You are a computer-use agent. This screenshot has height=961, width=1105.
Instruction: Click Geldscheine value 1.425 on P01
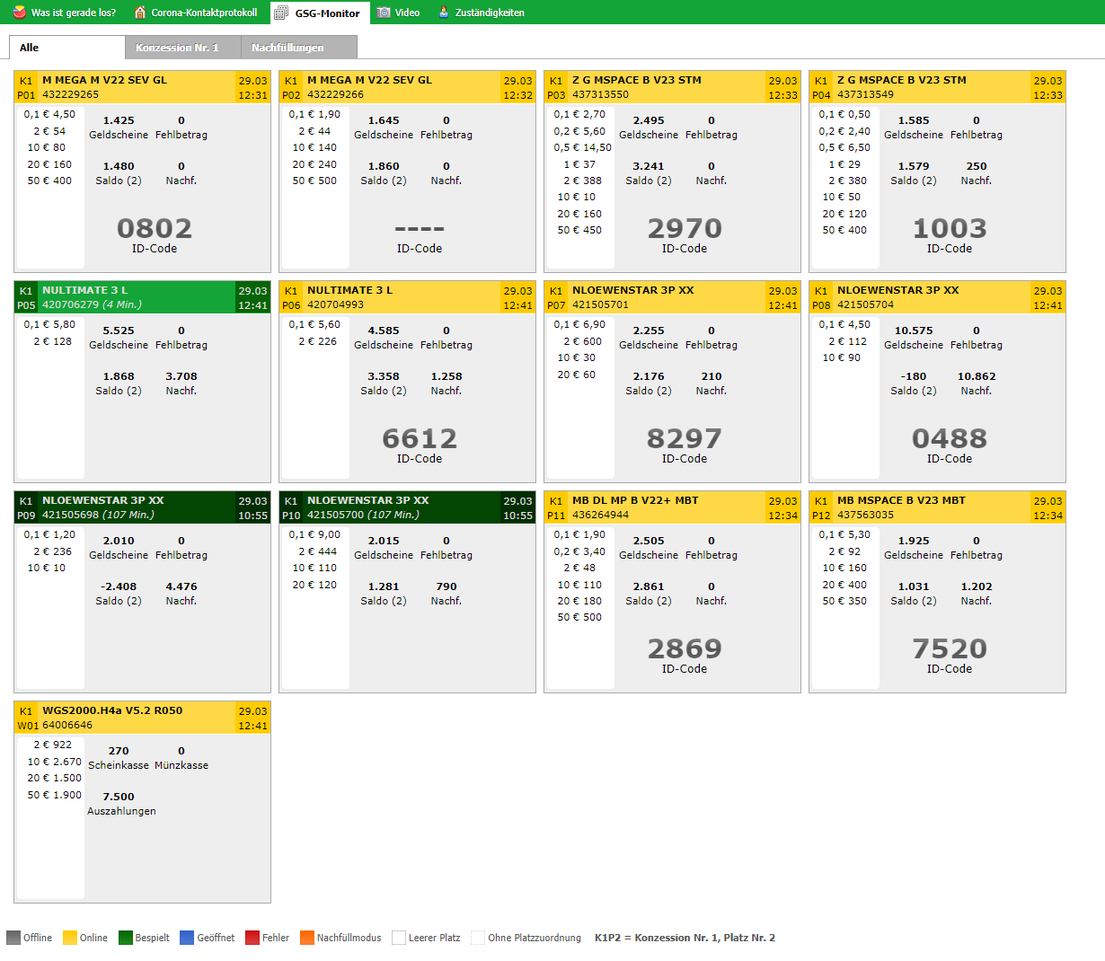tap(118, 120)
